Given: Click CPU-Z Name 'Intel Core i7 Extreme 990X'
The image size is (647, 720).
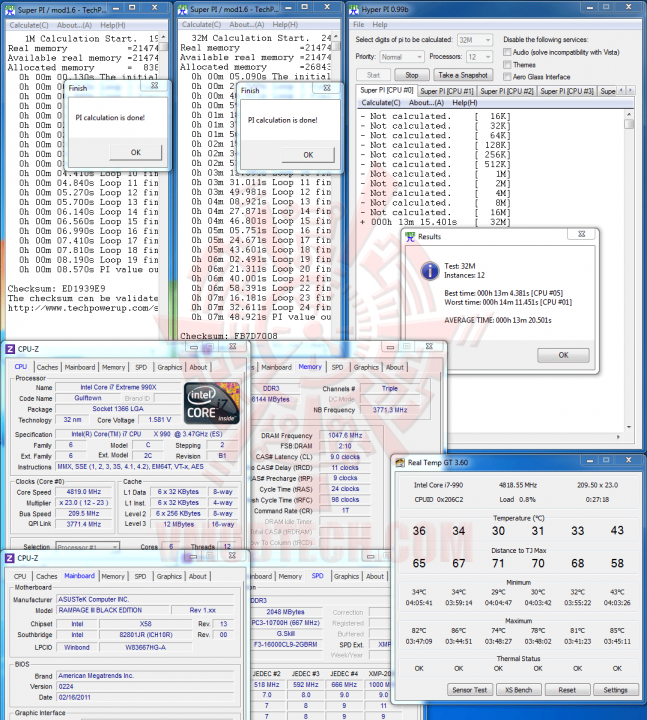Looking at the screenshot, I should tap(118, 388).
